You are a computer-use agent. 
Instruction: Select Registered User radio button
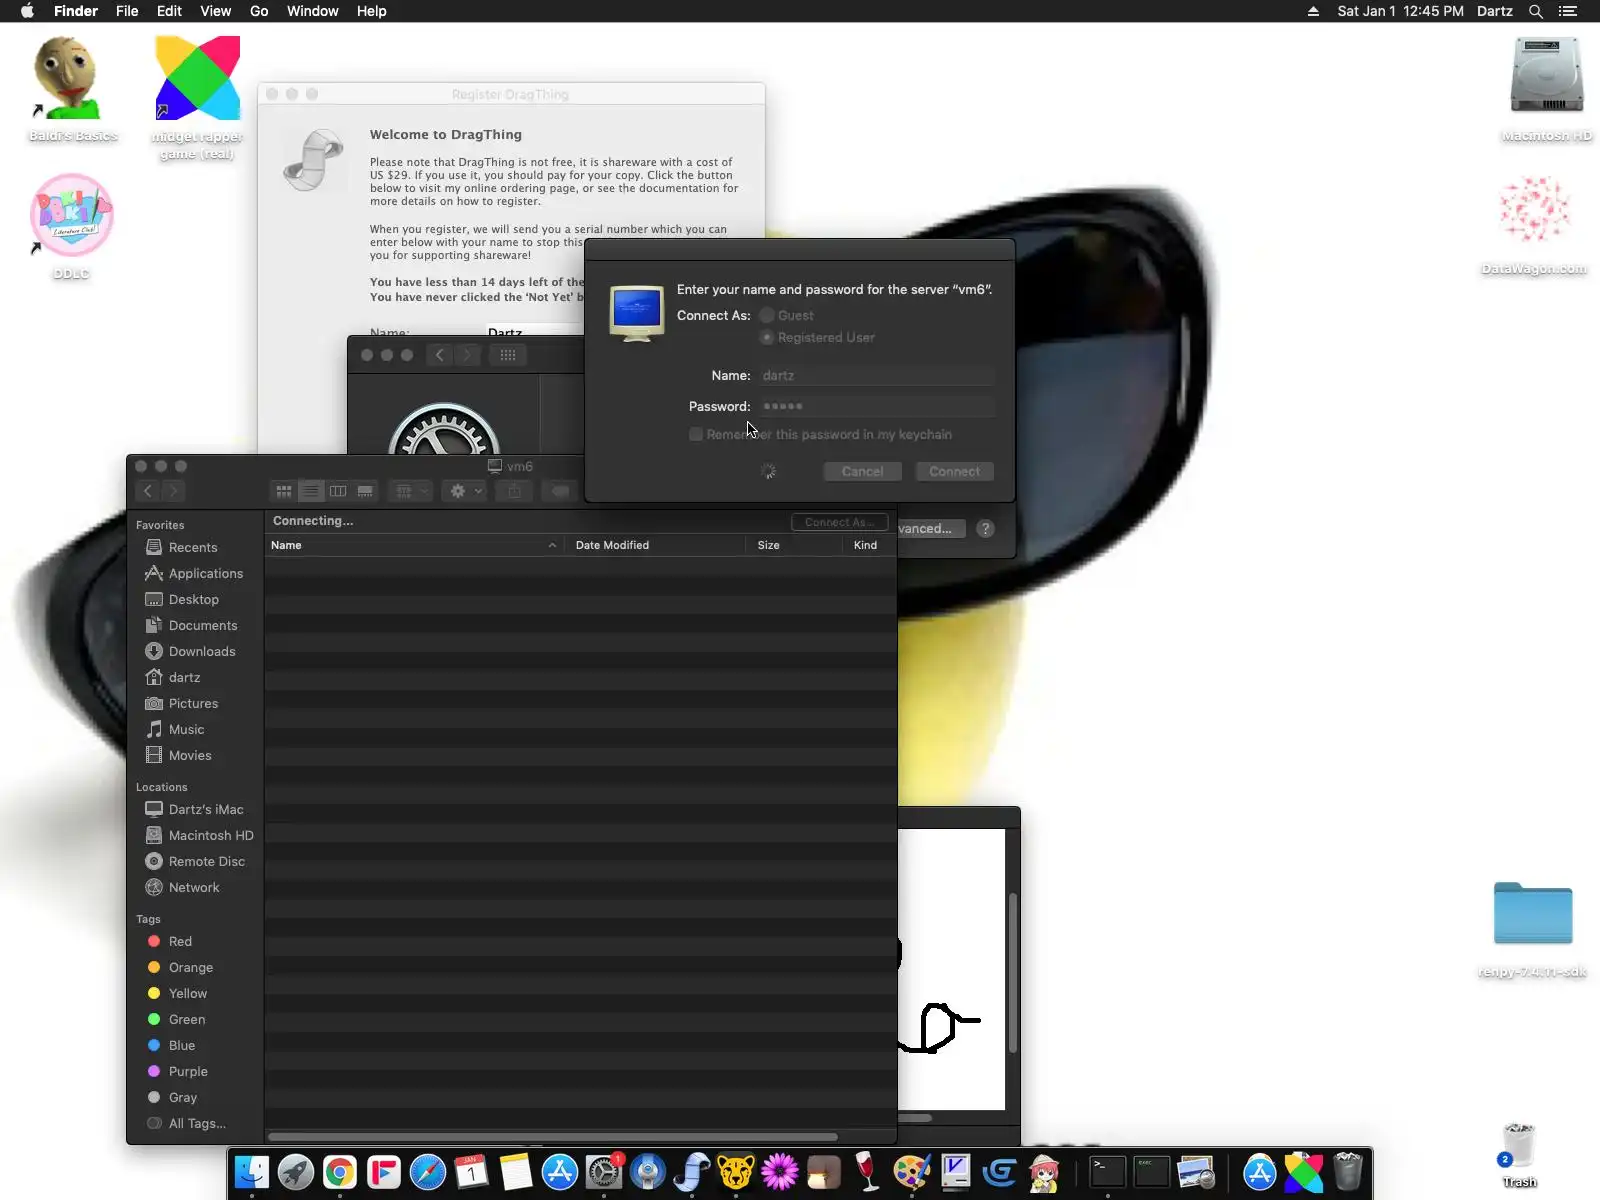click(x=767, y=338)
